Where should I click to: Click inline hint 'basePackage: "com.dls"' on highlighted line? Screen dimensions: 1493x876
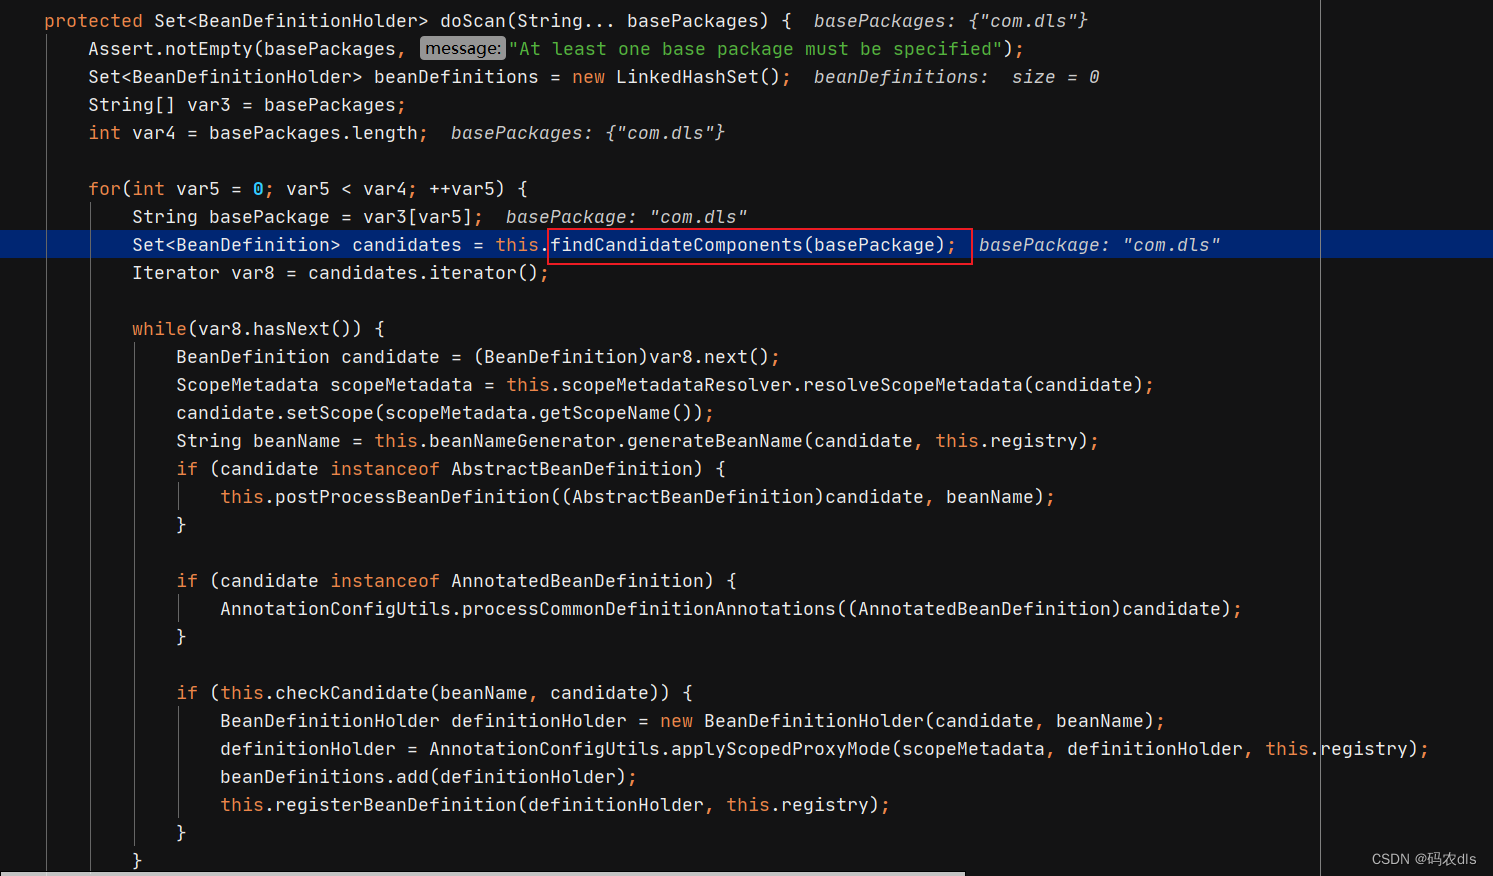[1099, 245]
